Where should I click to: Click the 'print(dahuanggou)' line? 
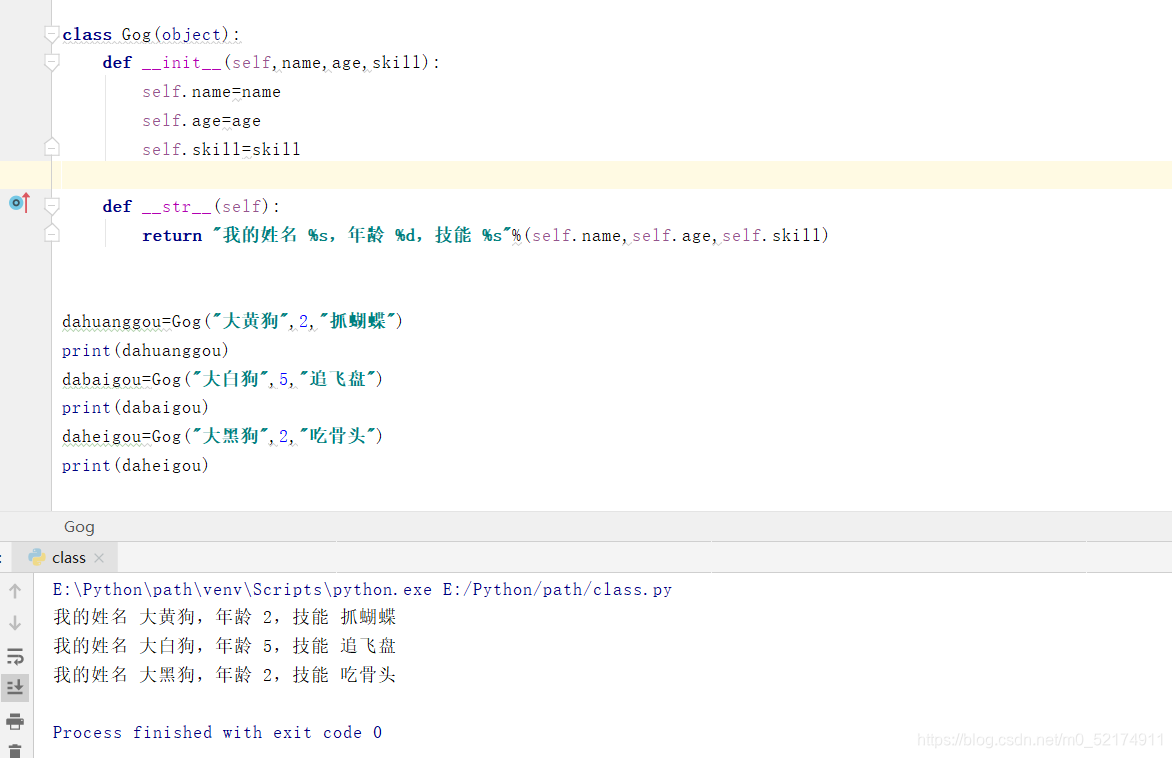pos(145,351)
